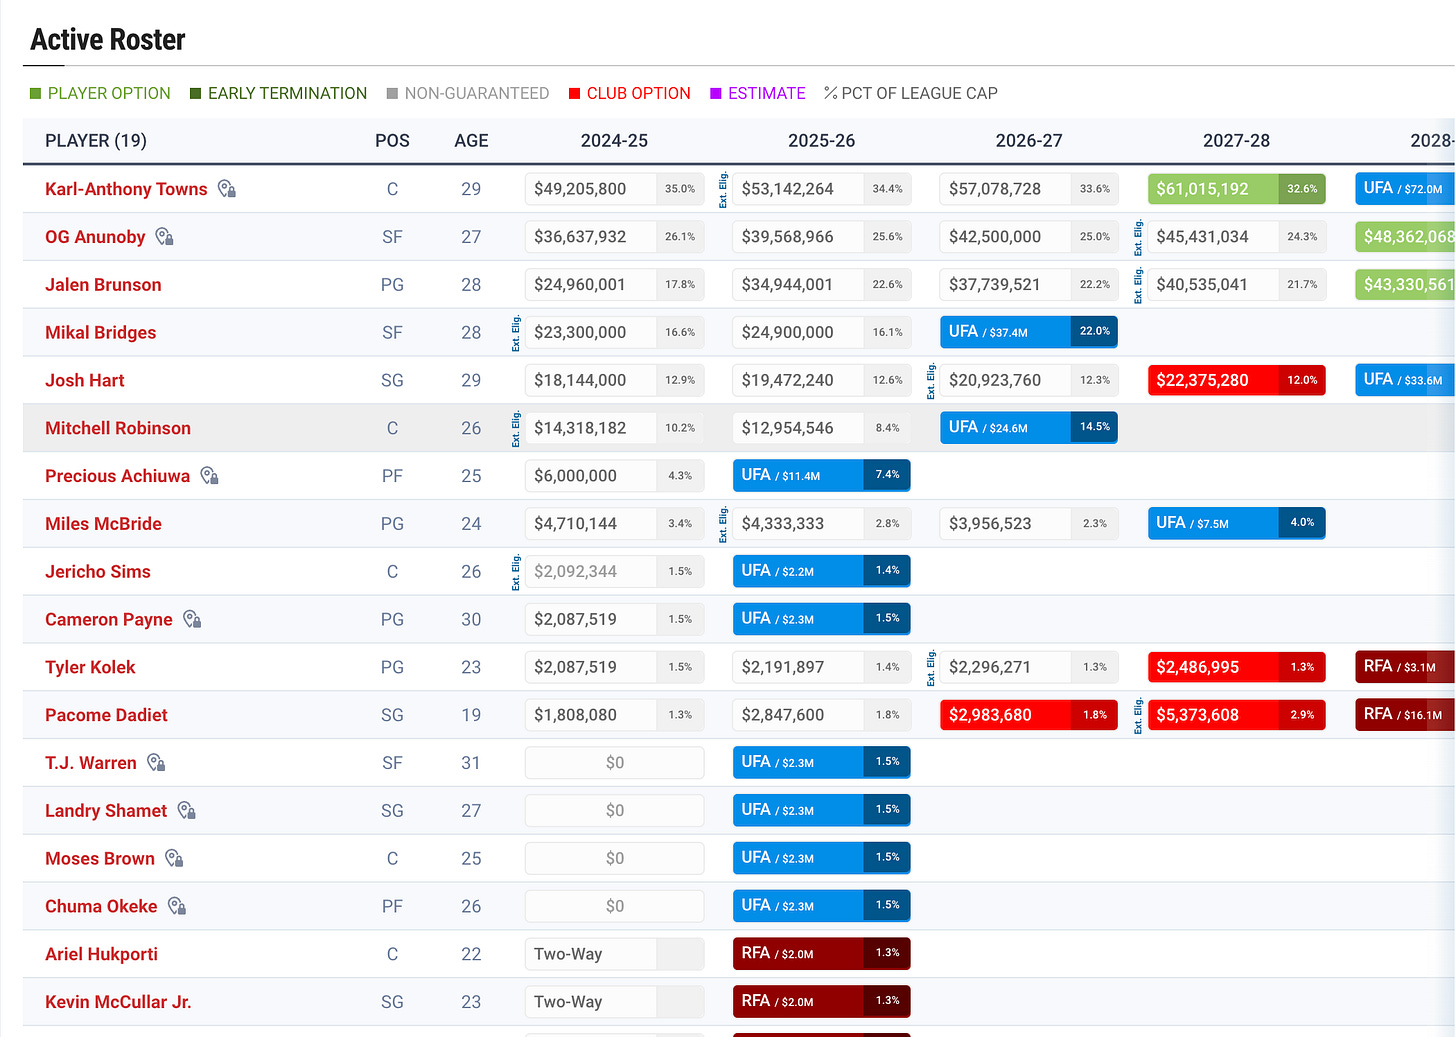Open Precious Achiuwa player link
Image resolution: width=1456 pixels, height=1037 pixels.
point(117,476)
